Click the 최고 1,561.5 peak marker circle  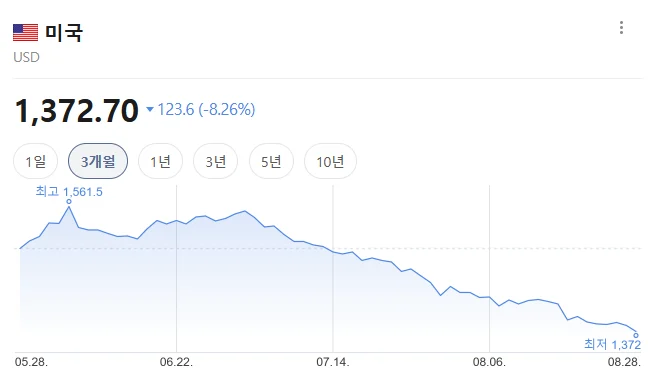pyautogui.click(x=69, y=202)
